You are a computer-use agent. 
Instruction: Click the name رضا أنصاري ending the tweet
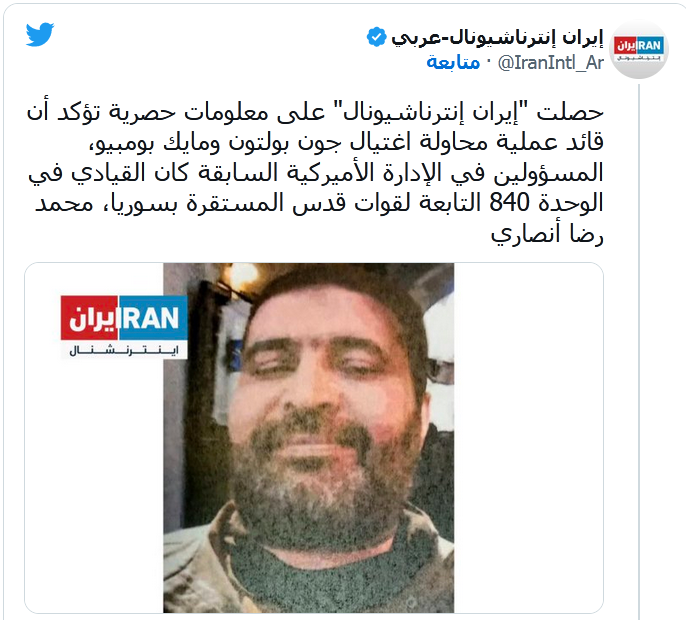tap(547, 234)
